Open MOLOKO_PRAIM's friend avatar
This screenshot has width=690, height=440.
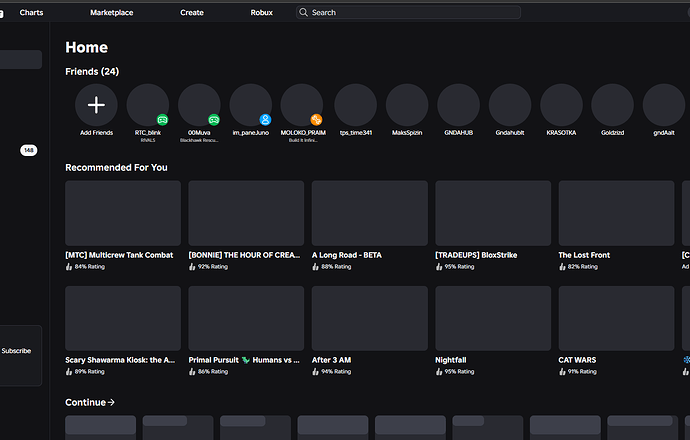(302, 105)
